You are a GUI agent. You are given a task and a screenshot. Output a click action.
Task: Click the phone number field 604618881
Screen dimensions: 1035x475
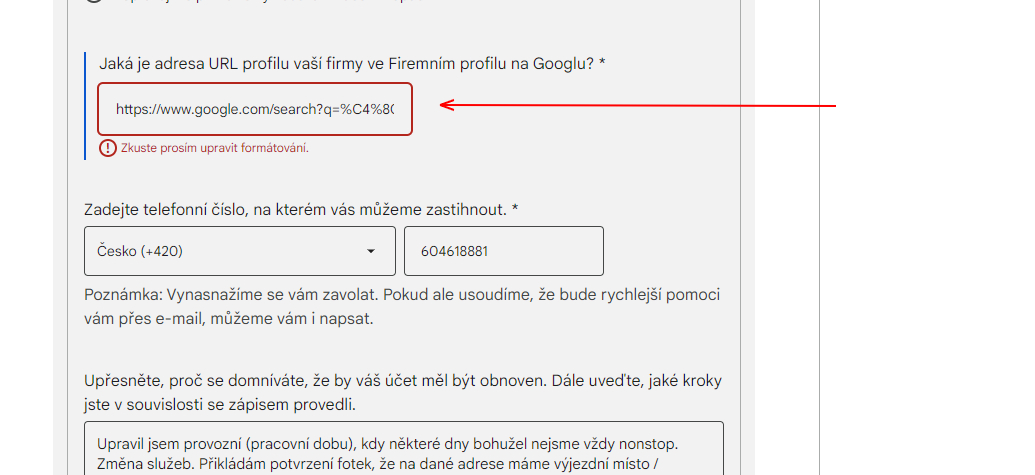504,251
